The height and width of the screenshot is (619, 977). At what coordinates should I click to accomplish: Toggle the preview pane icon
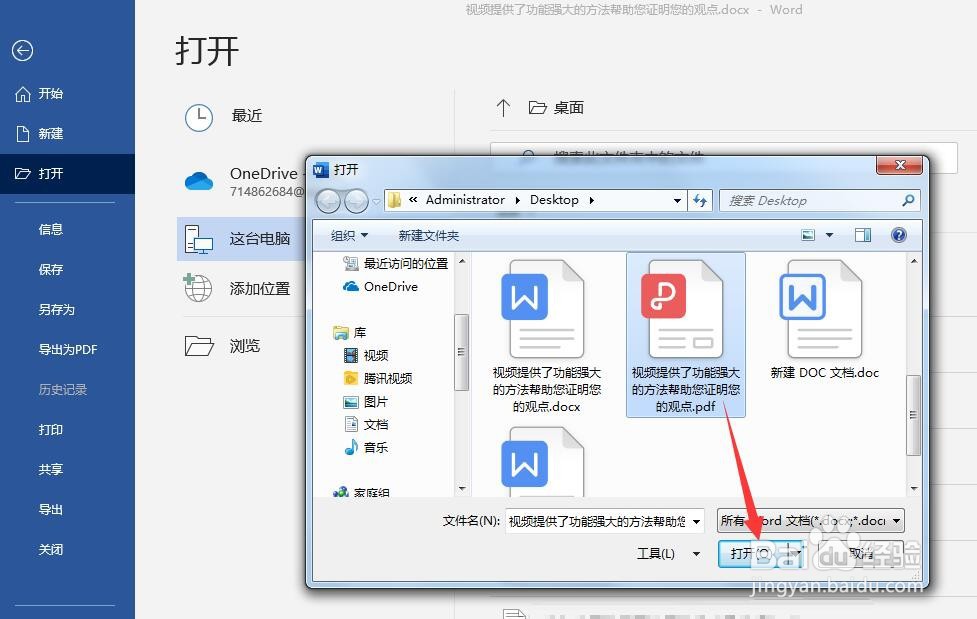(x=862, y=235)
